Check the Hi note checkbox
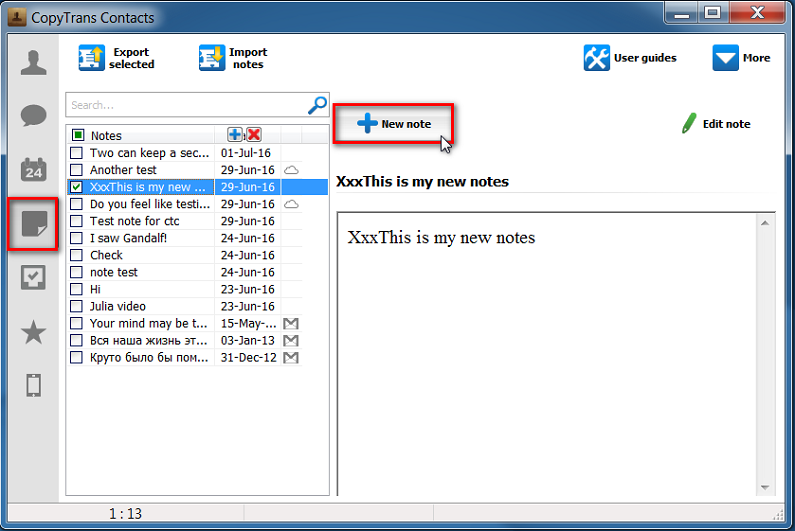Screen dimensions: 795x531 [76, 289]
